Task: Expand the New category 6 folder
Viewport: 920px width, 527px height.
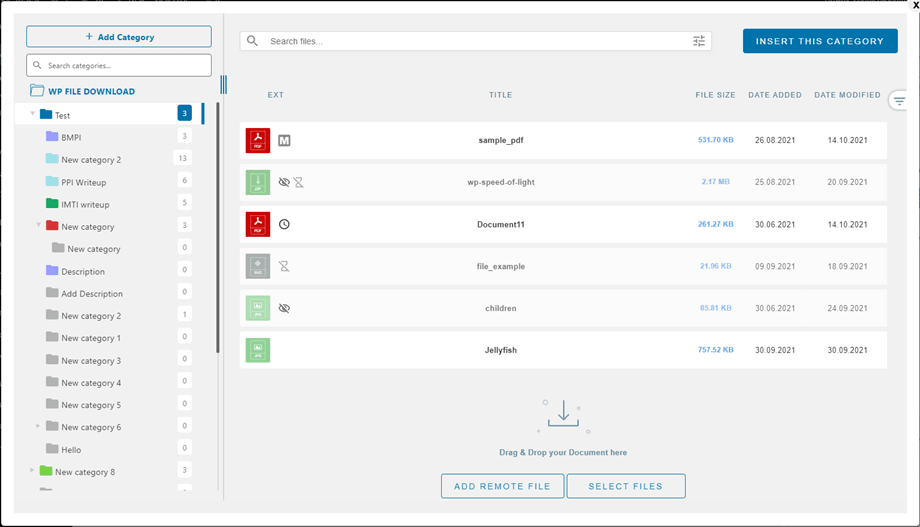Action: point(38,427)
